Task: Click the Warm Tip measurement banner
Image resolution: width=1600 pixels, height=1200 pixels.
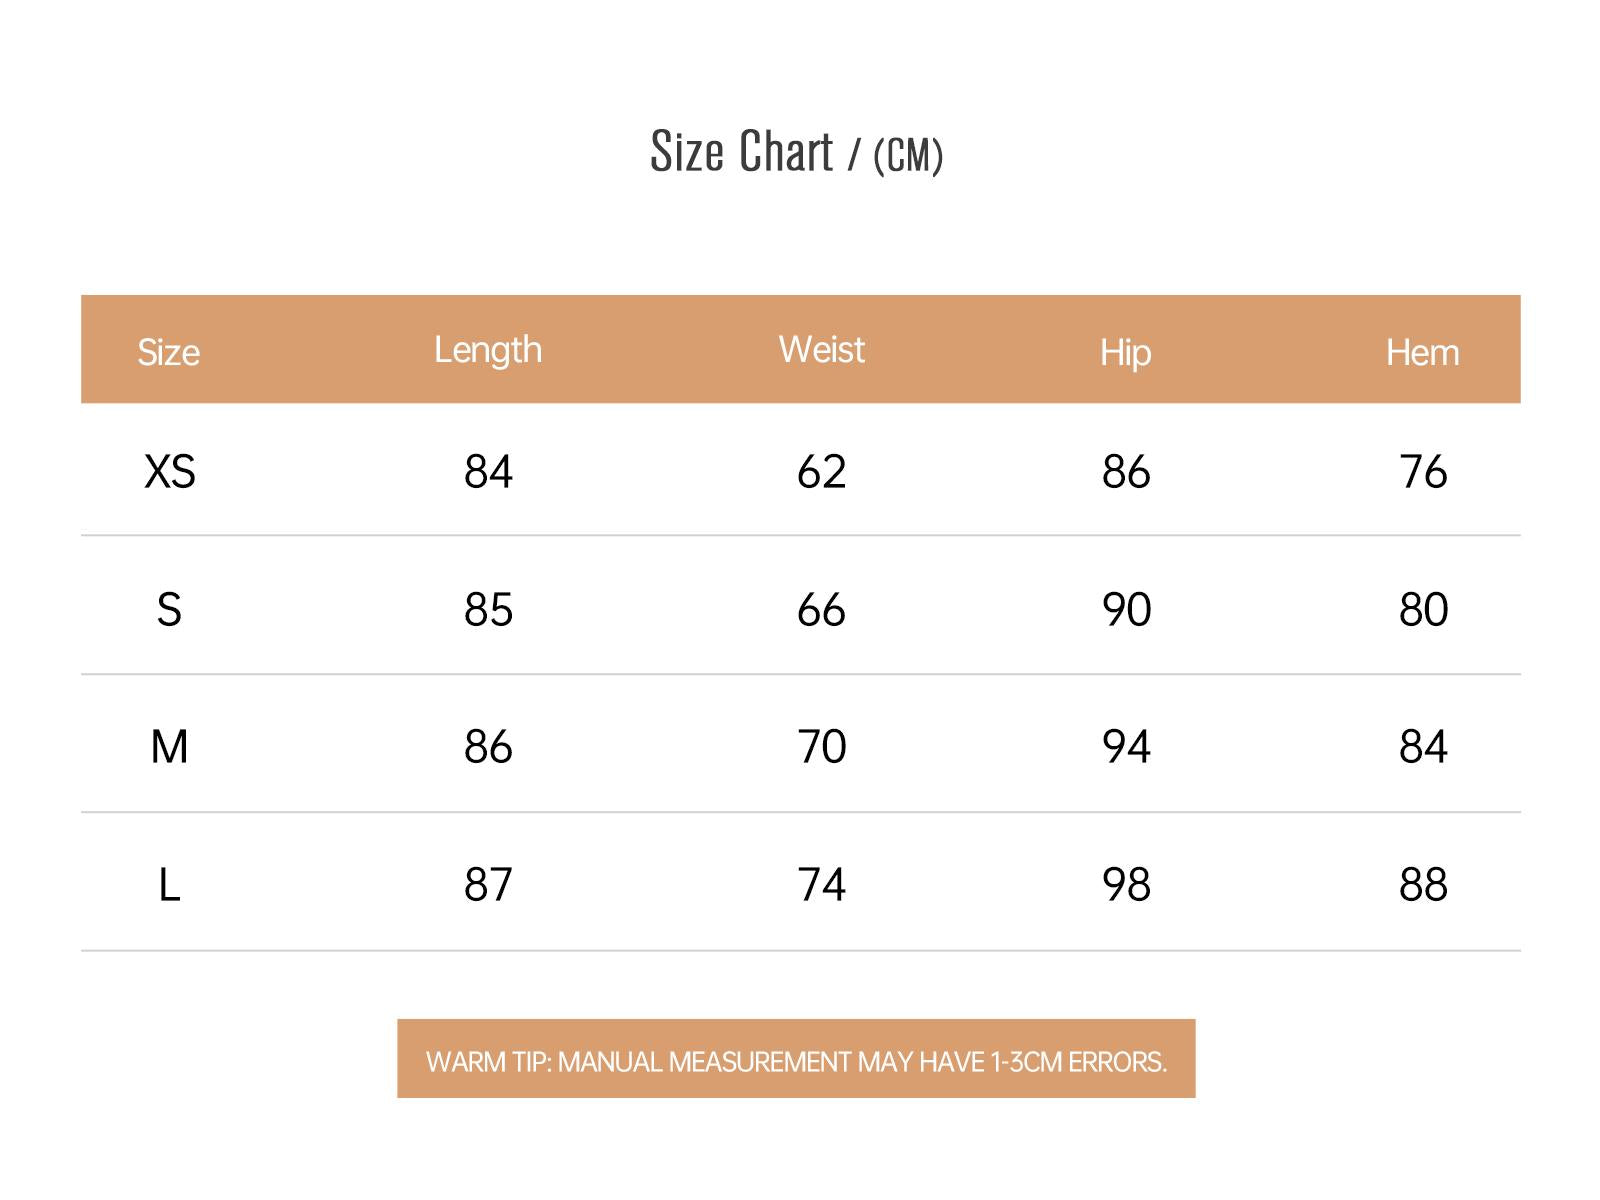Action: pyautogui.click(x=796, y=1060)
